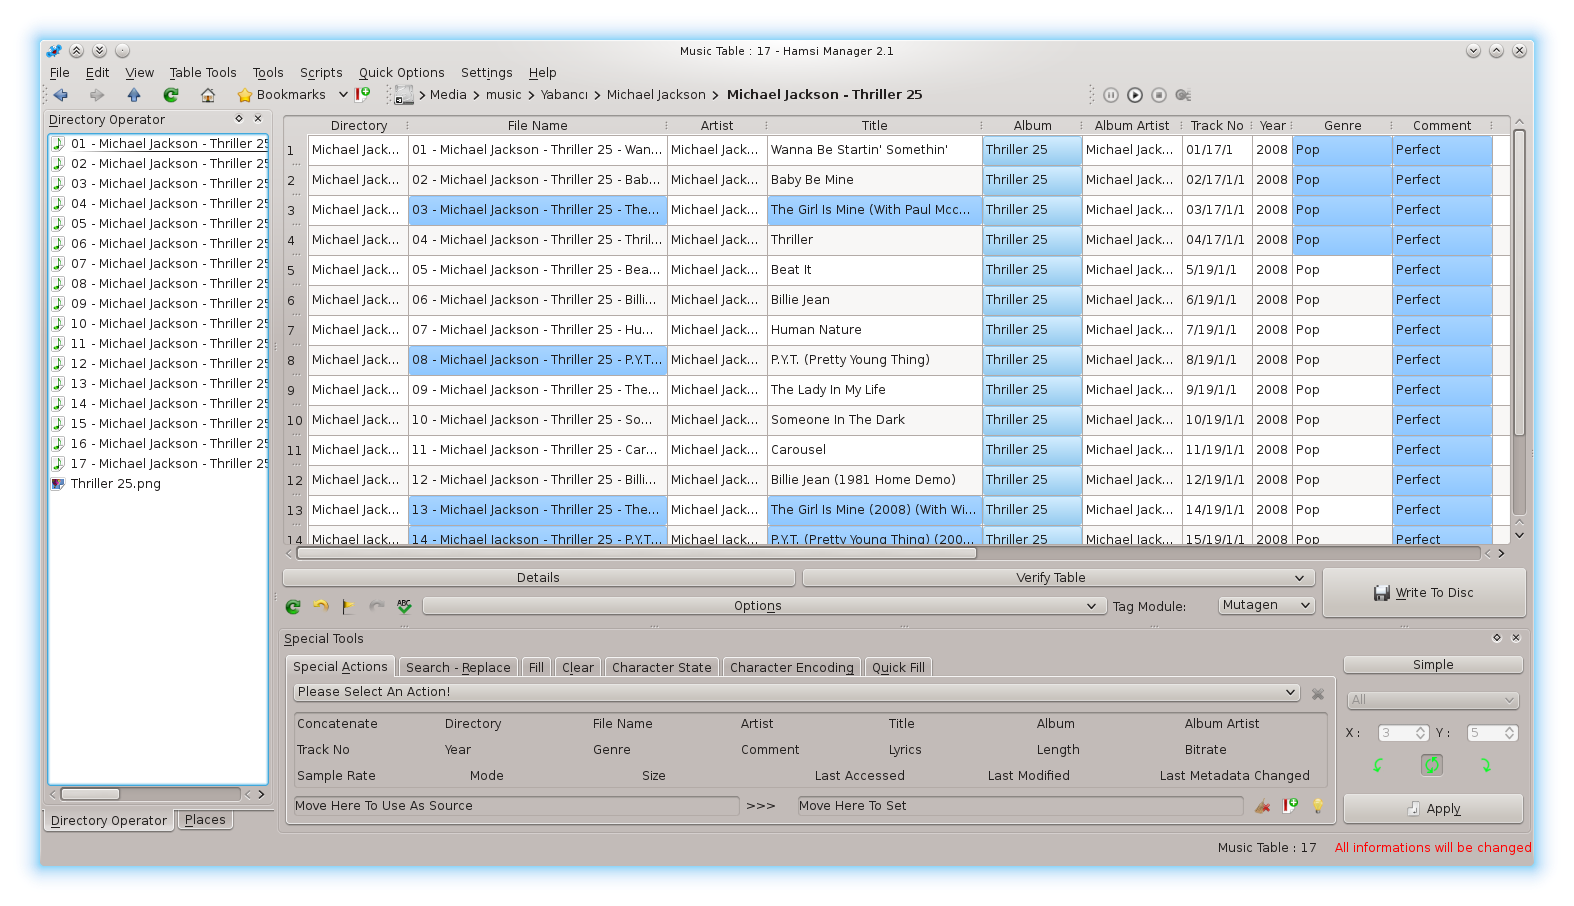Toggle the Simple mode button

pos(1433,665)
